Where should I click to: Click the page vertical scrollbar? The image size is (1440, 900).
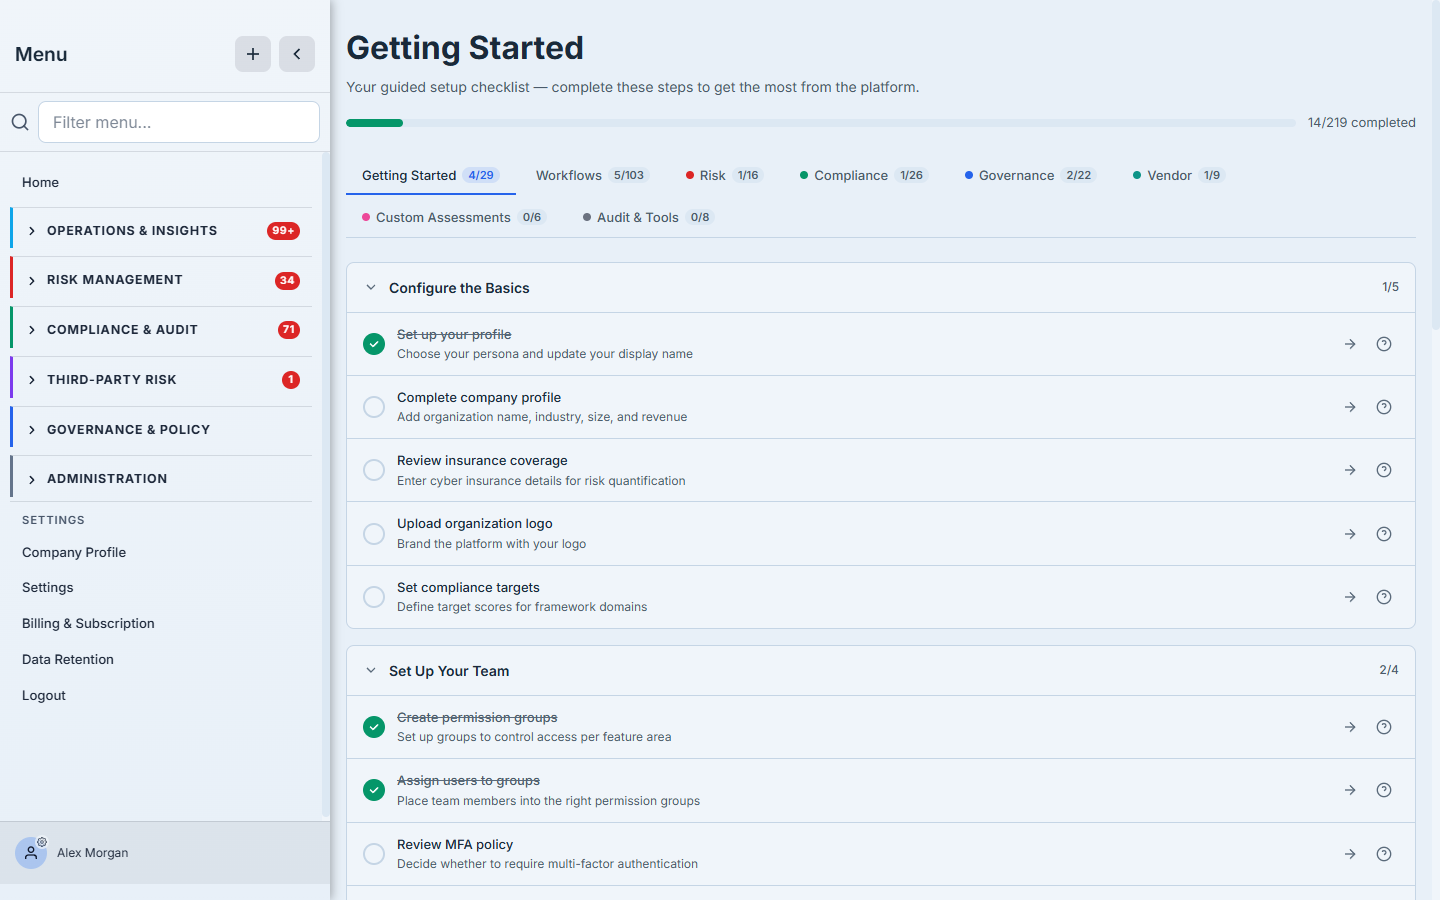[1436, 165]
